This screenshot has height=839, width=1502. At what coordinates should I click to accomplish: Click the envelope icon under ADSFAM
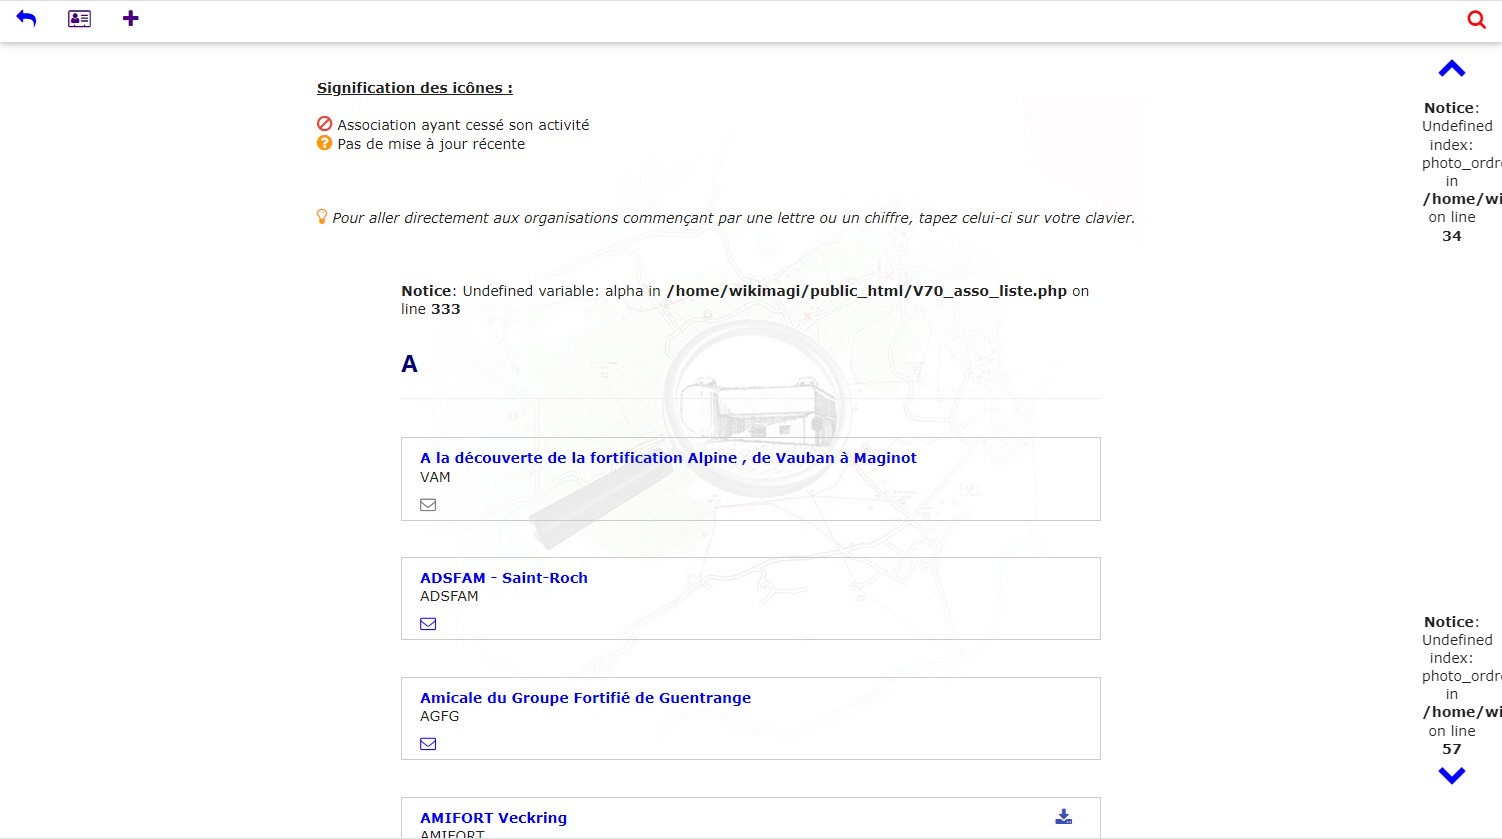point(428,624)
